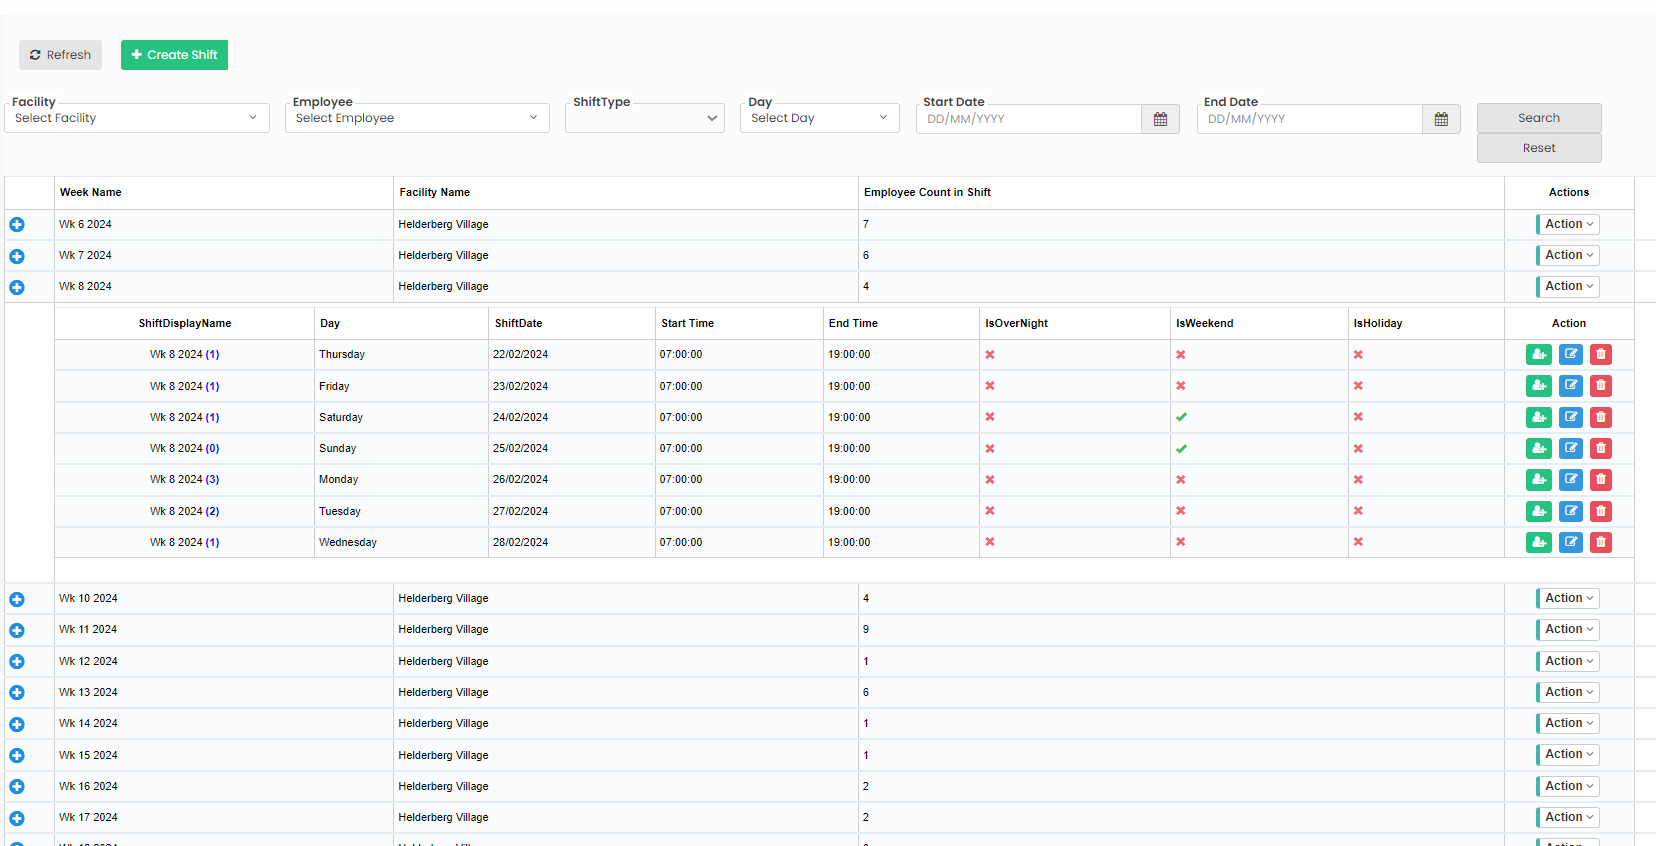The image size is (1656, 846).
Task: Open the Start Date calendar picker icon
Action: [1160, 119]
